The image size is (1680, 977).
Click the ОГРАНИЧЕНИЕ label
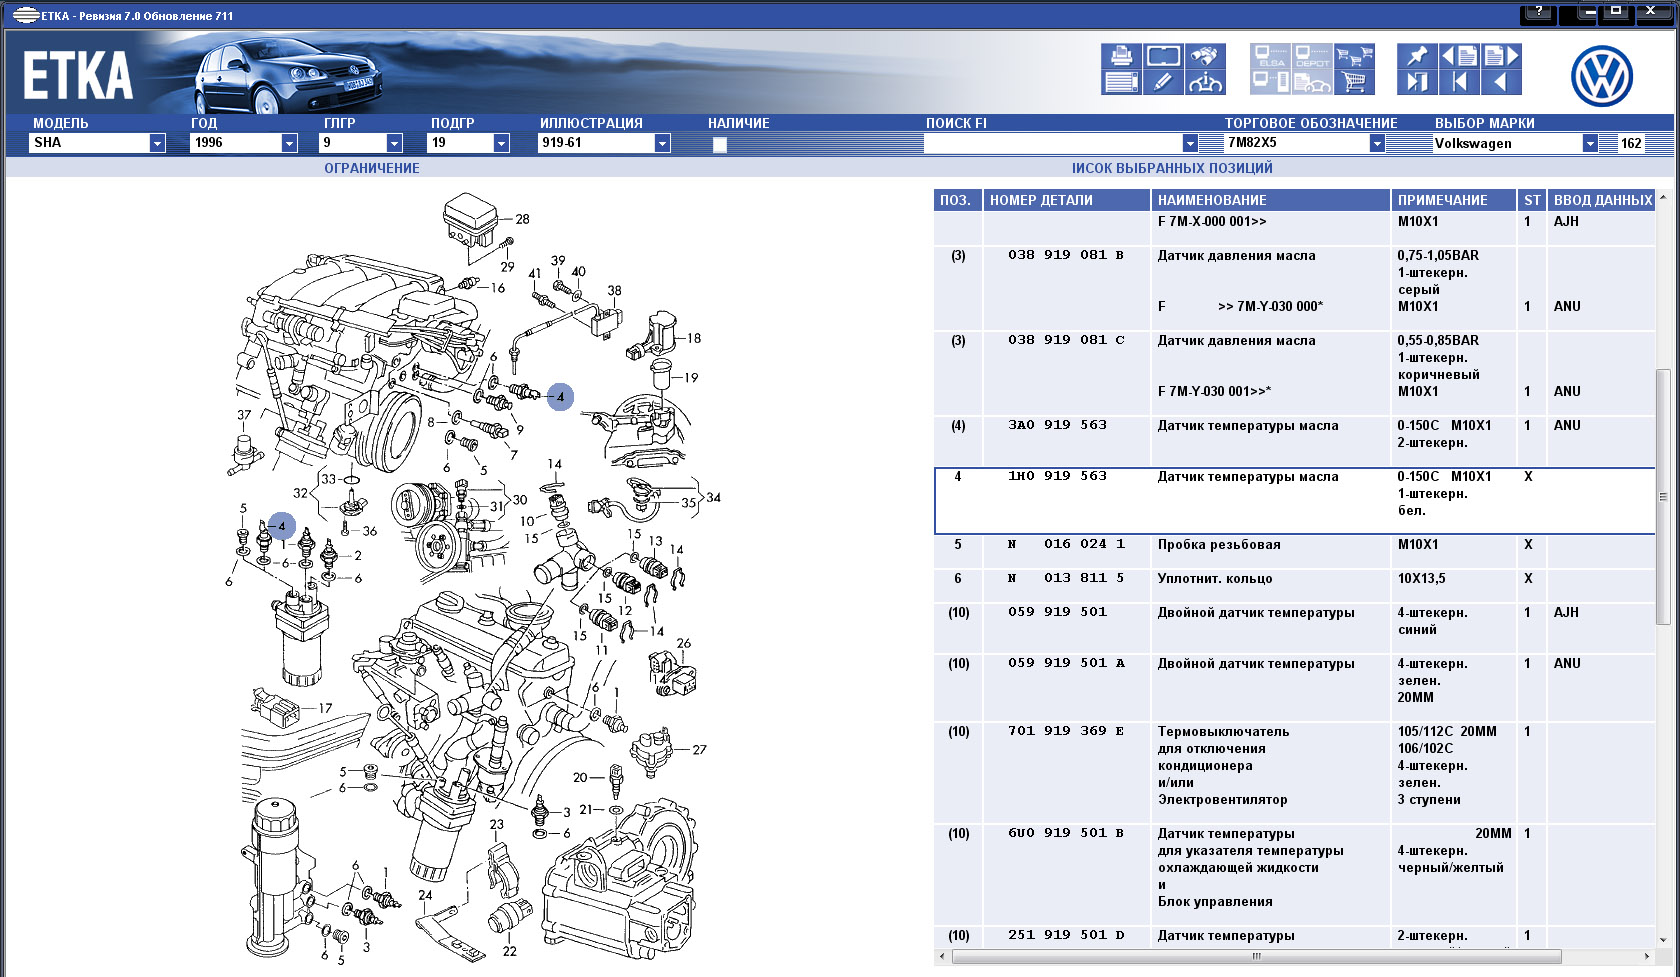[x=372, y=168]
